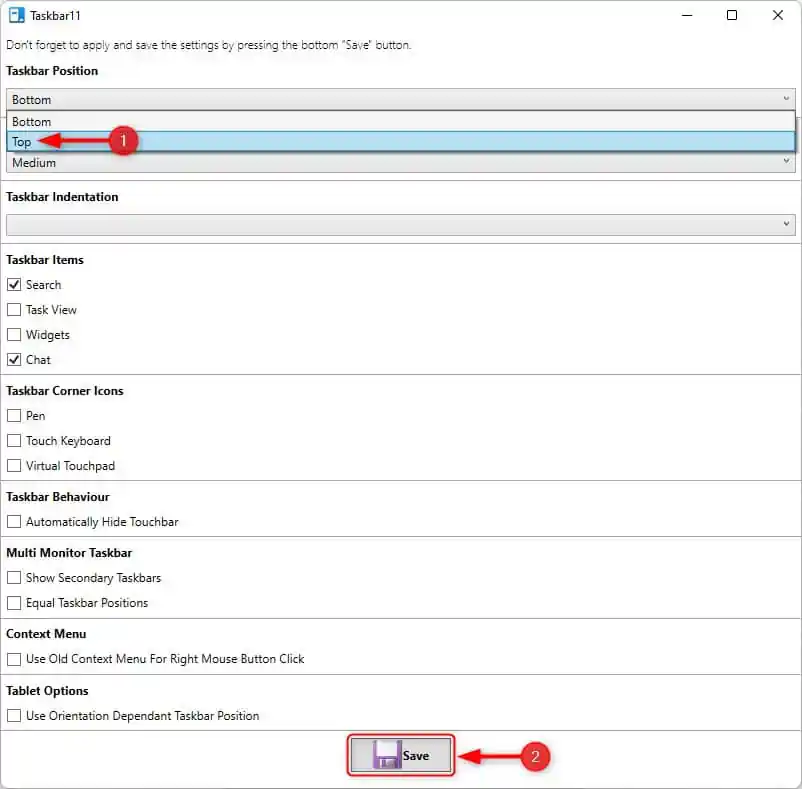Click the Tablet Options heading
The image size is (802, 789).
click(47, 690)
